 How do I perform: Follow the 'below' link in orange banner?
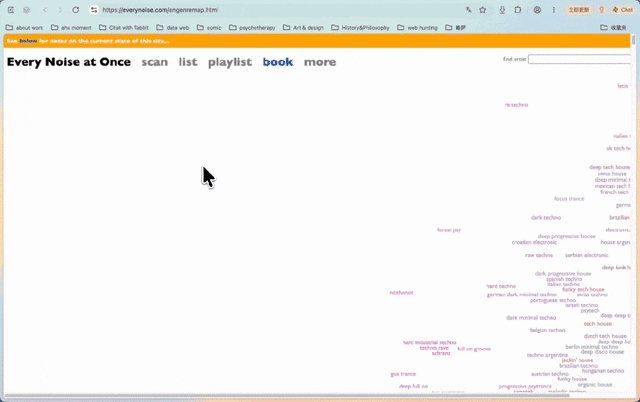pos(28,41)
